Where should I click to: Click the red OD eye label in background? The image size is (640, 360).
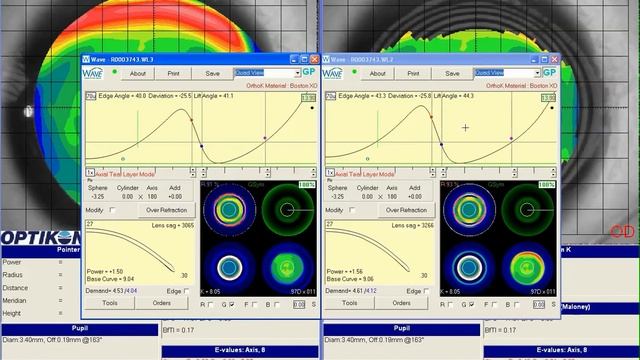coord(622,231)
